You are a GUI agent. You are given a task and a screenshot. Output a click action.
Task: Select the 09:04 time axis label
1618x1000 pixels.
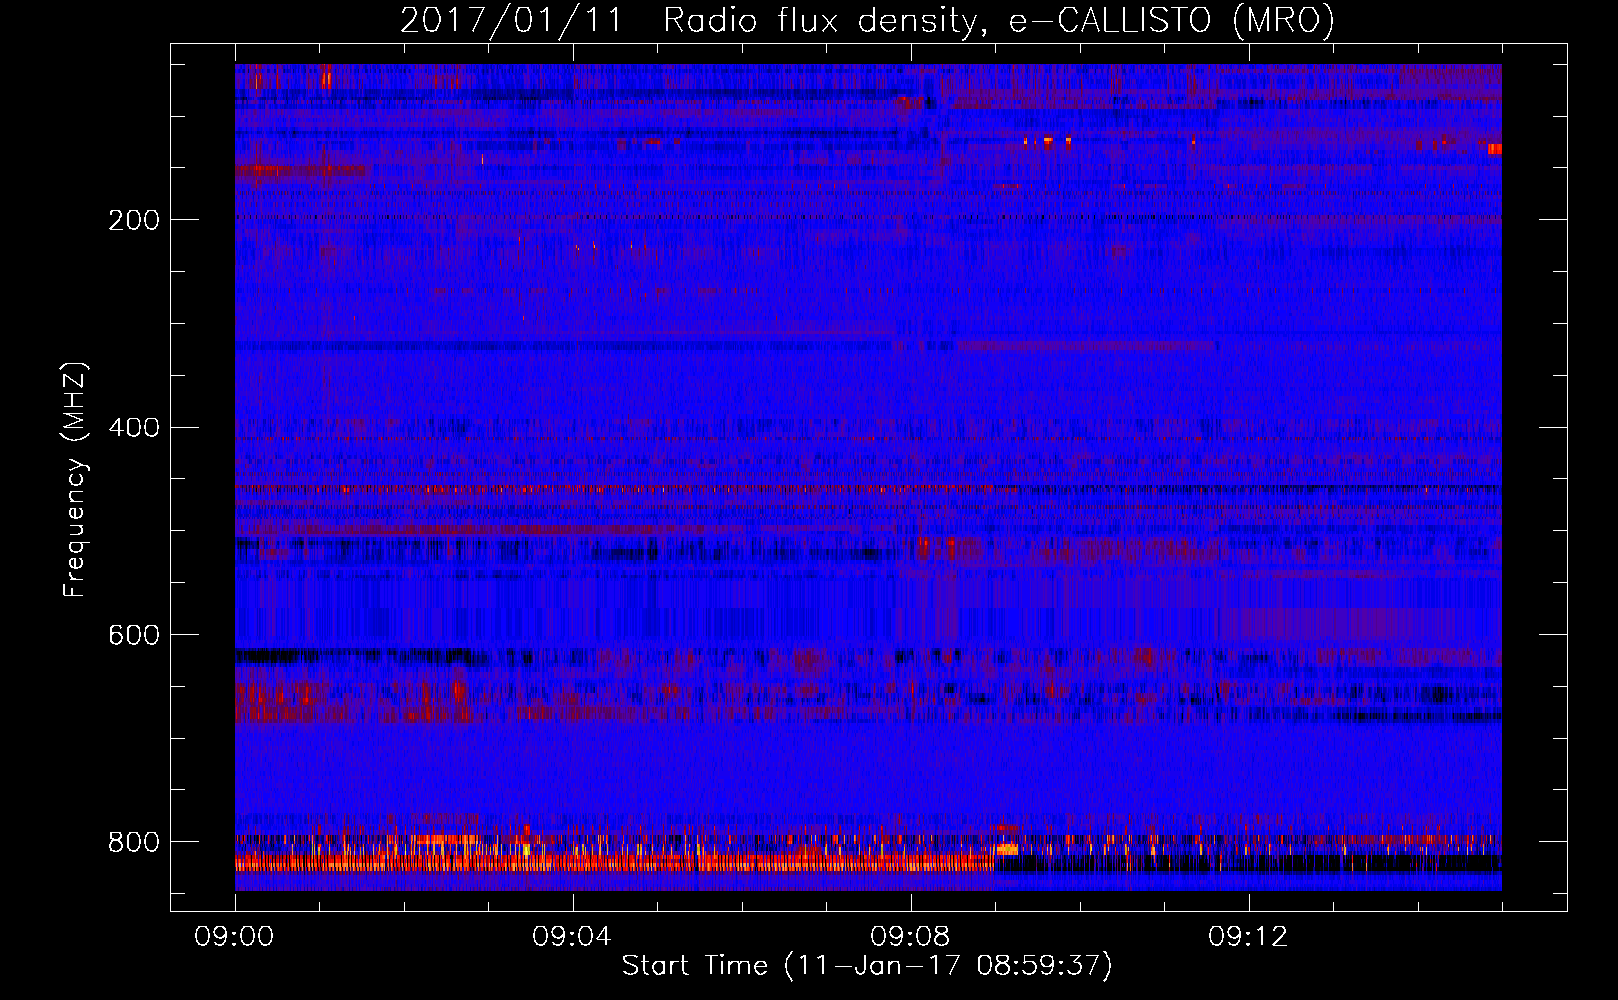point(572,937)
